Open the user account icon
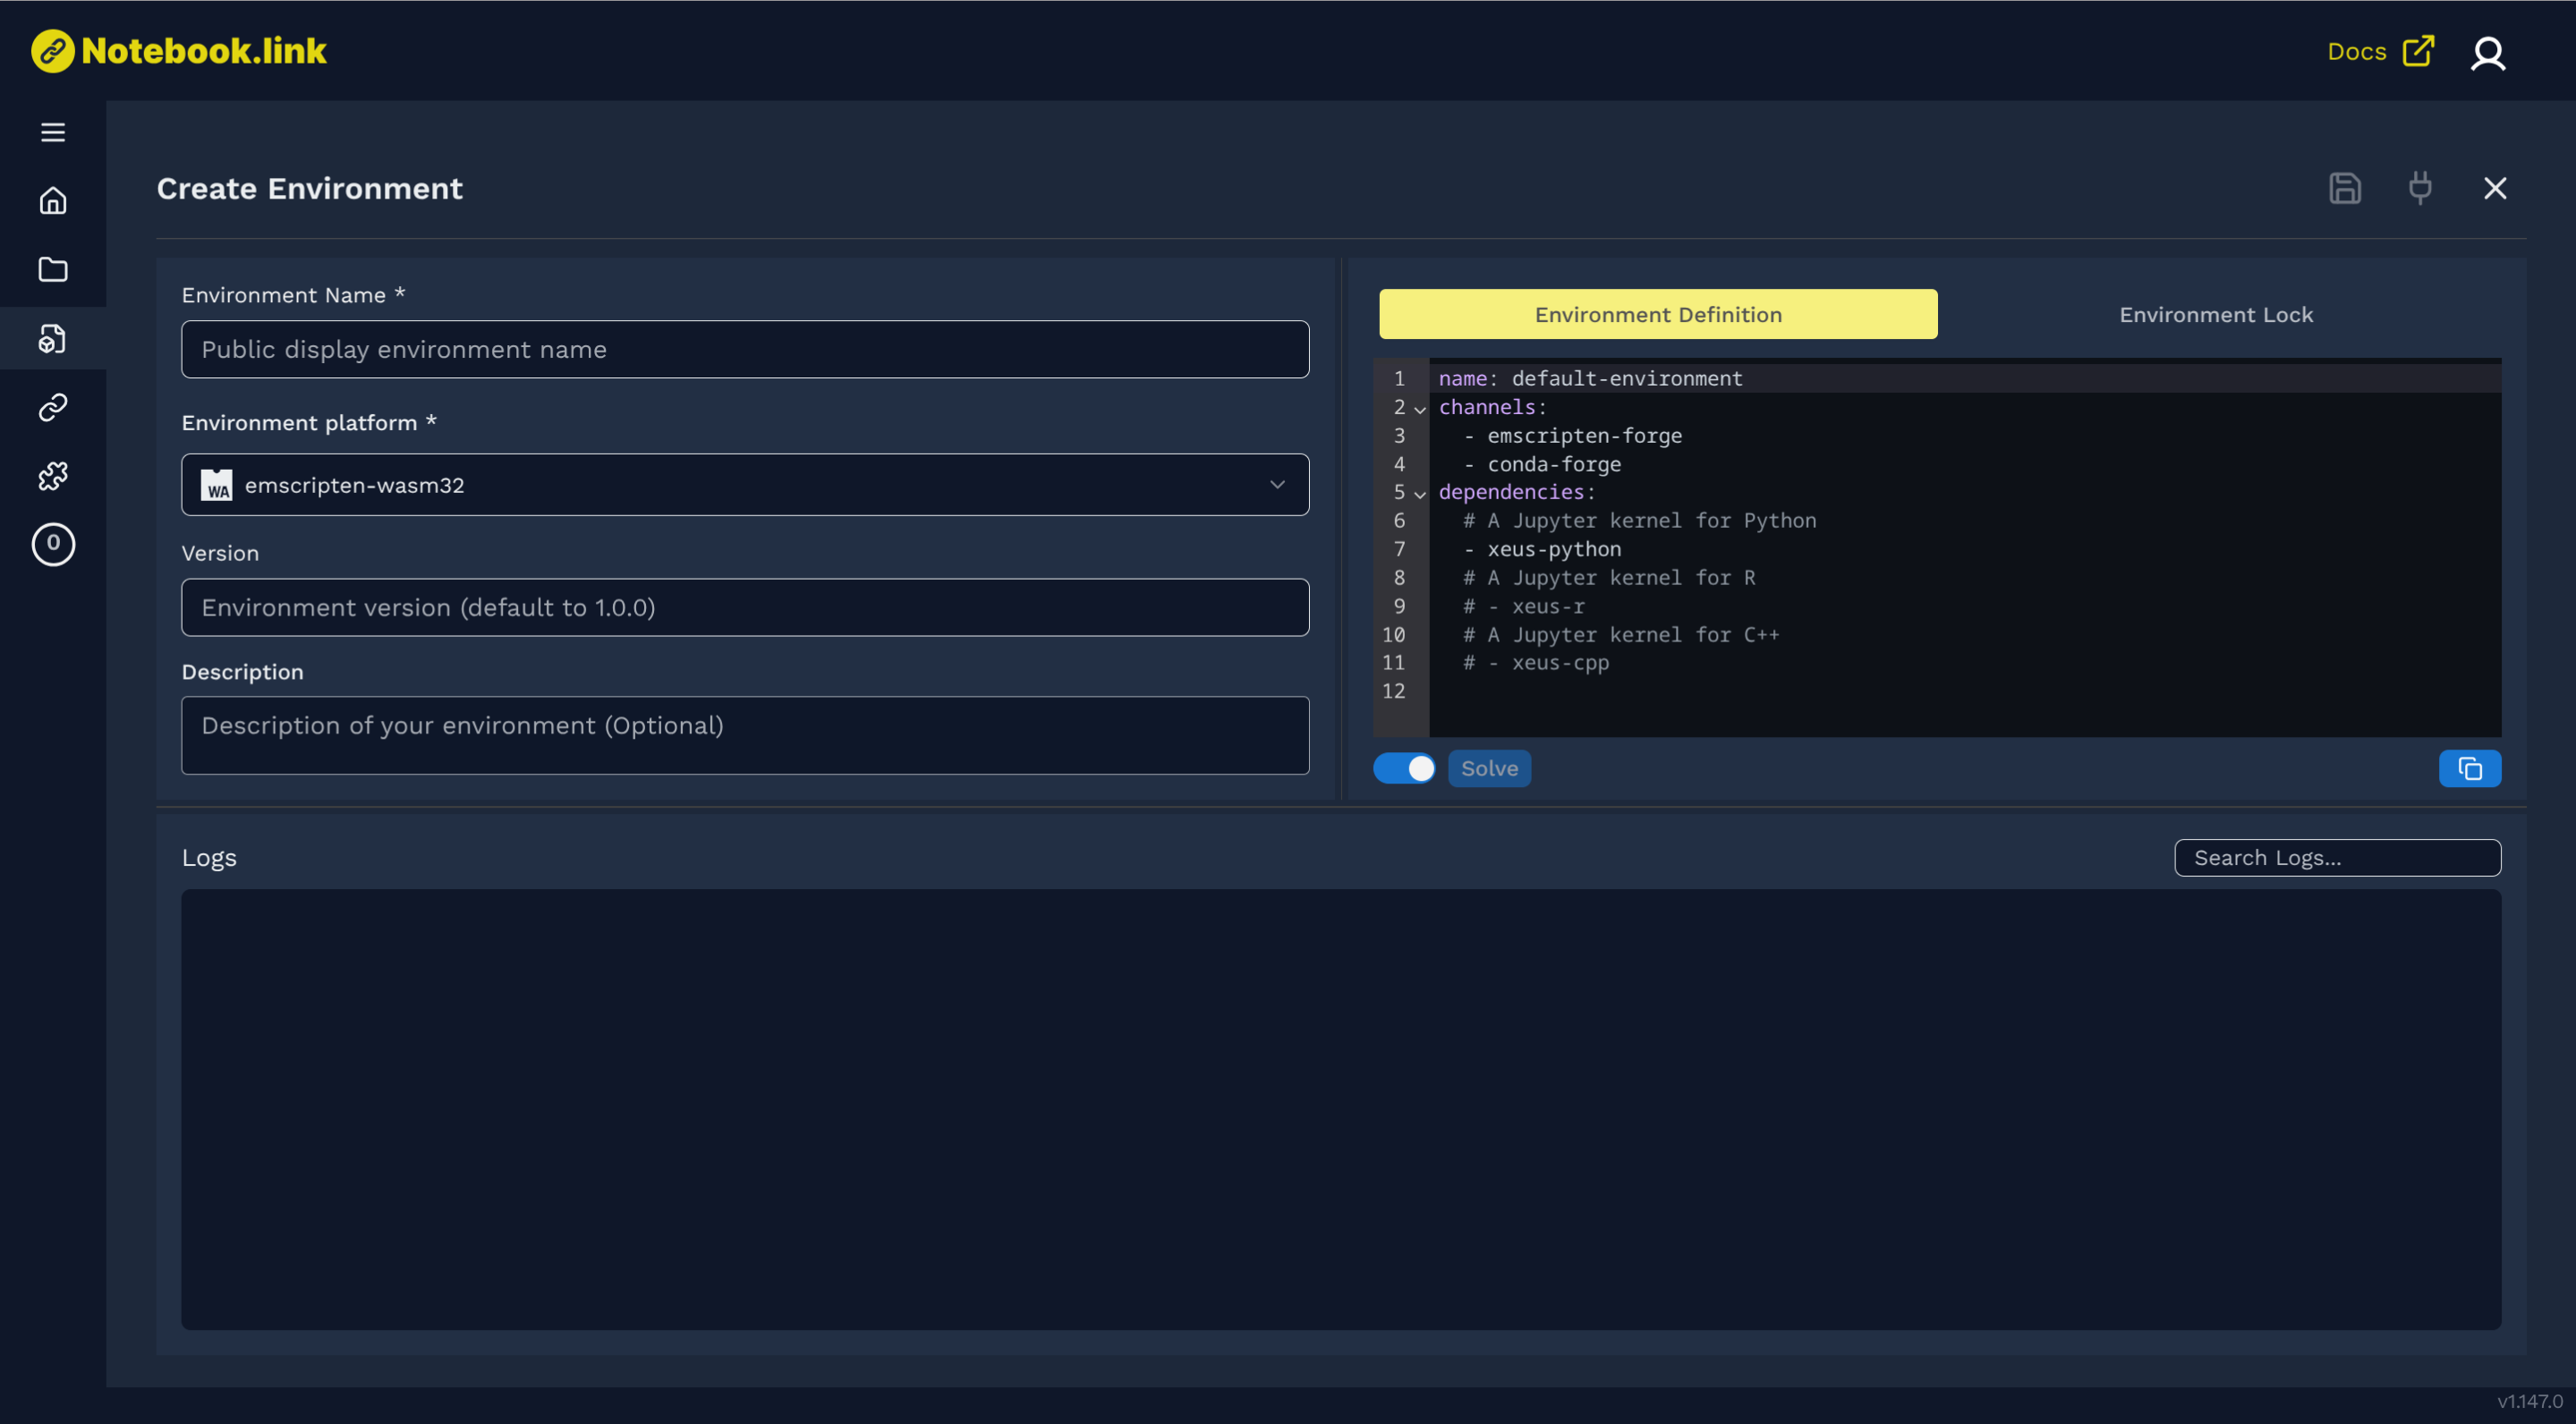This screenshot has width=2576, height=1424. pyautogui.click(x=2489, y=53)
